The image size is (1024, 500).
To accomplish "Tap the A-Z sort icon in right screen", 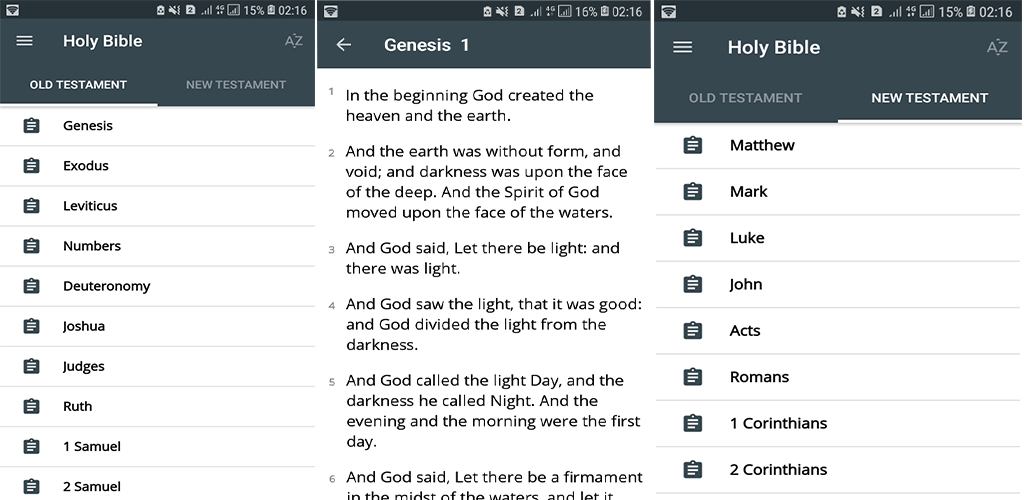I will [x=996, y=47].
